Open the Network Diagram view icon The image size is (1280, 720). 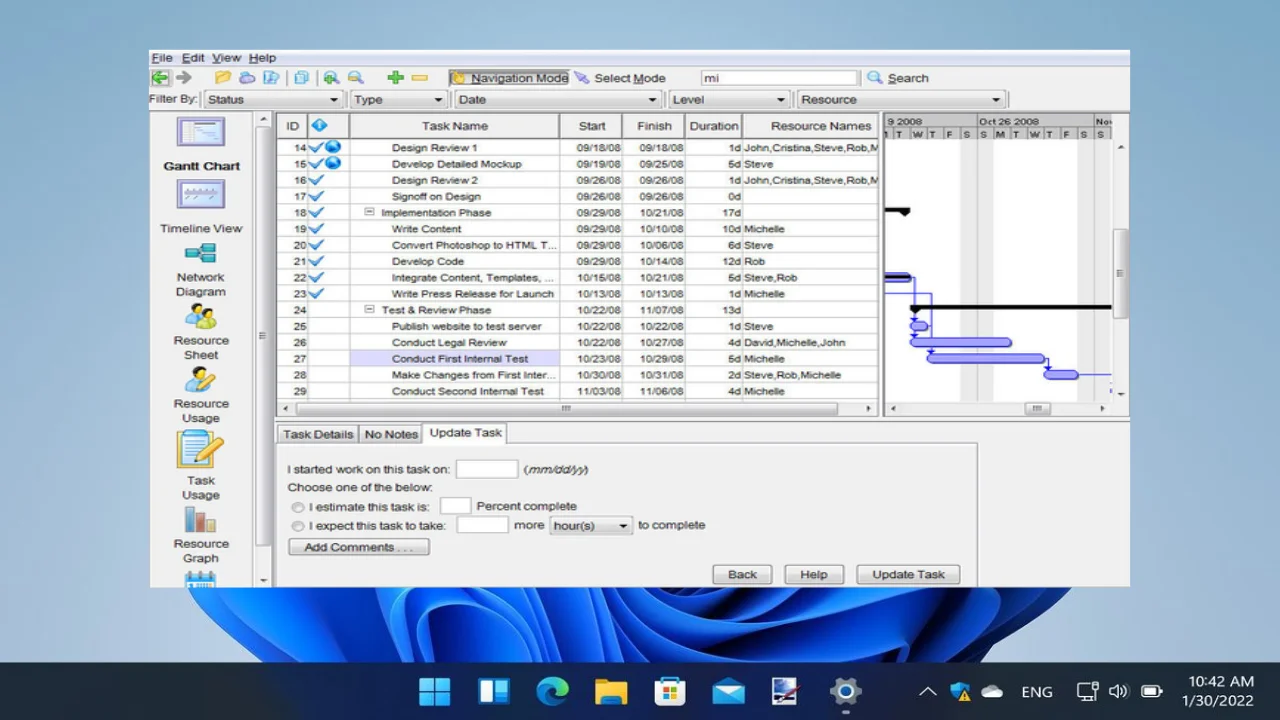point(201,253)
